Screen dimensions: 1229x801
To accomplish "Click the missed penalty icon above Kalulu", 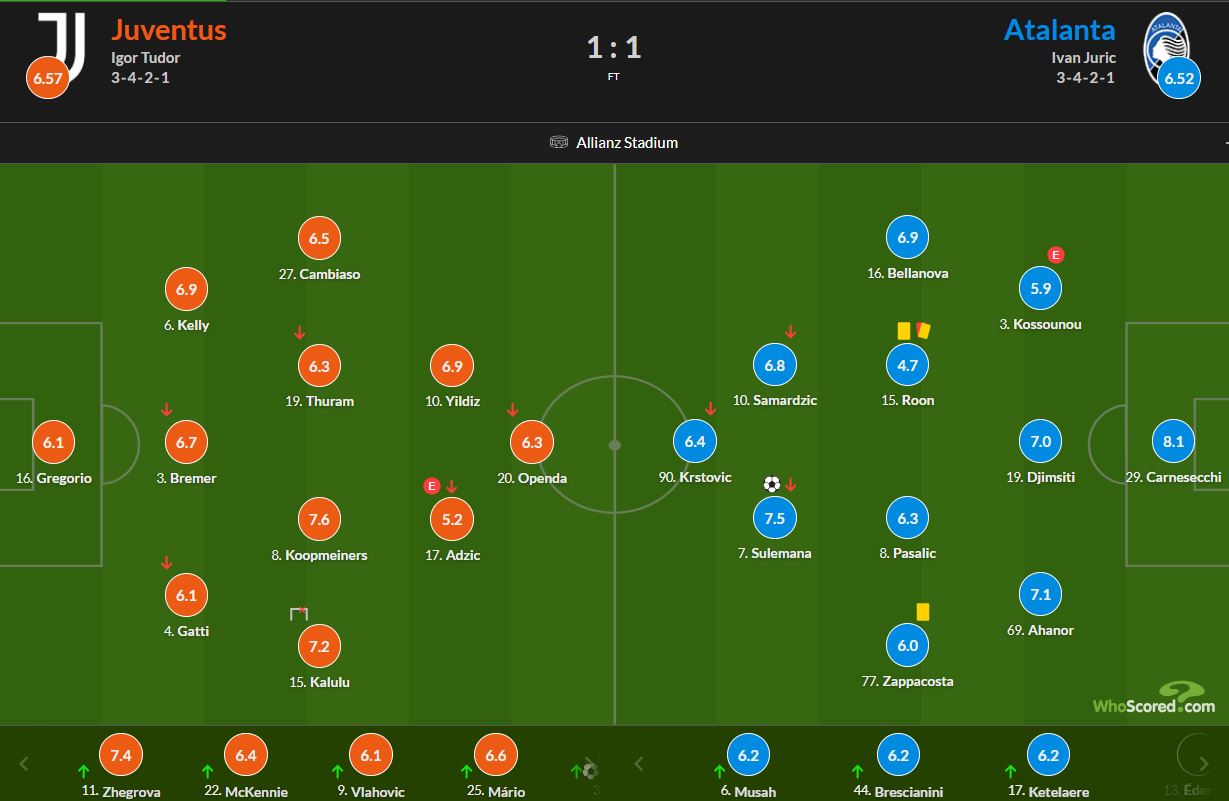I will (298, 613).
